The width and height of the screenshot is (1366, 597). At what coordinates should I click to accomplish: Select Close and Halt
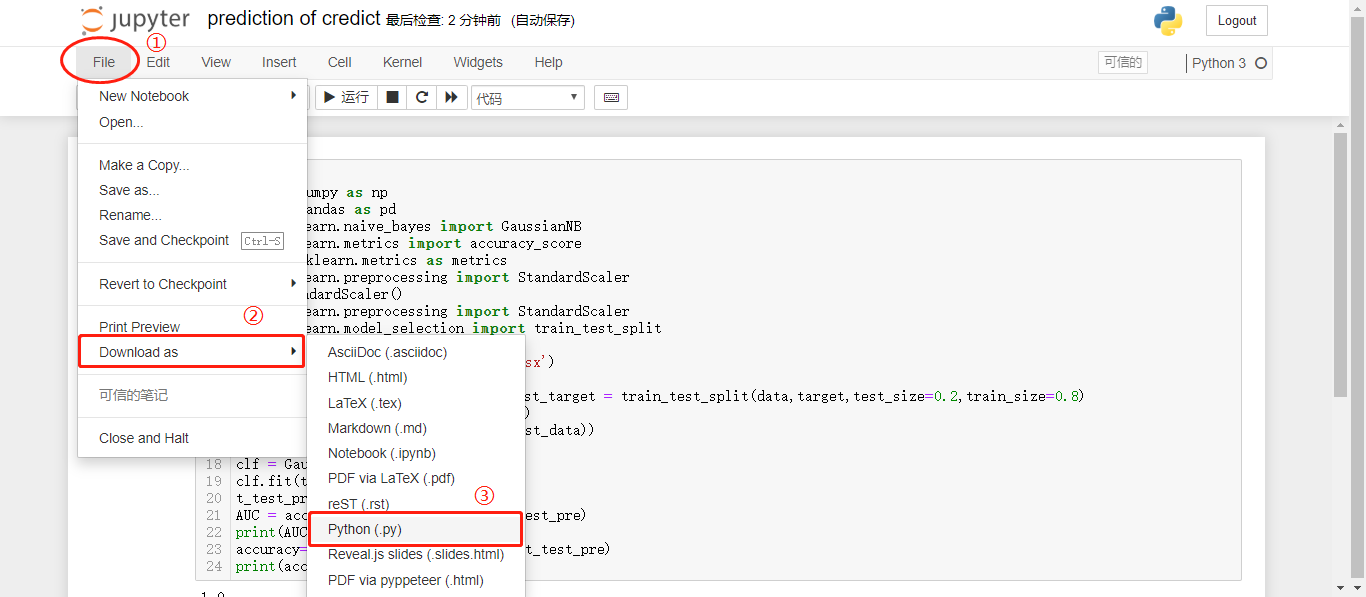point(143,437)
